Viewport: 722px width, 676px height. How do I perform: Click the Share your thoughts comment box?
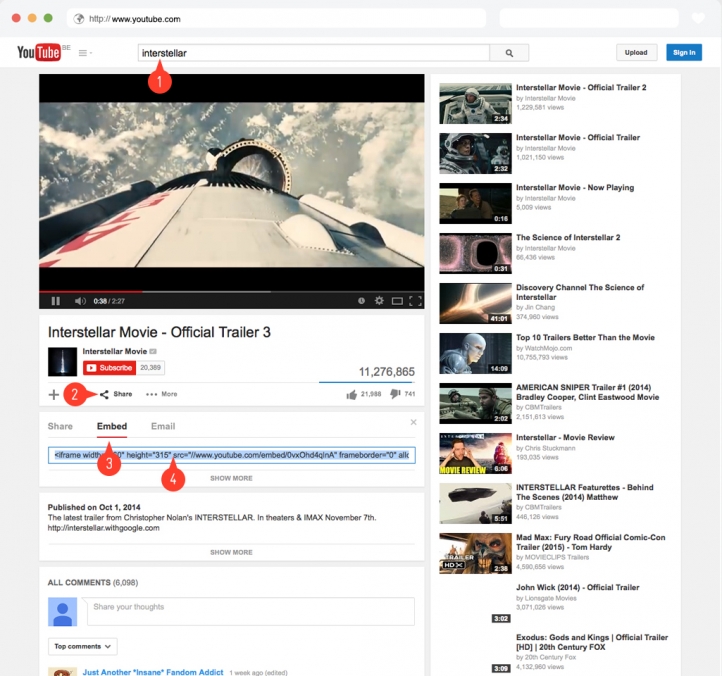click(250, 612)
